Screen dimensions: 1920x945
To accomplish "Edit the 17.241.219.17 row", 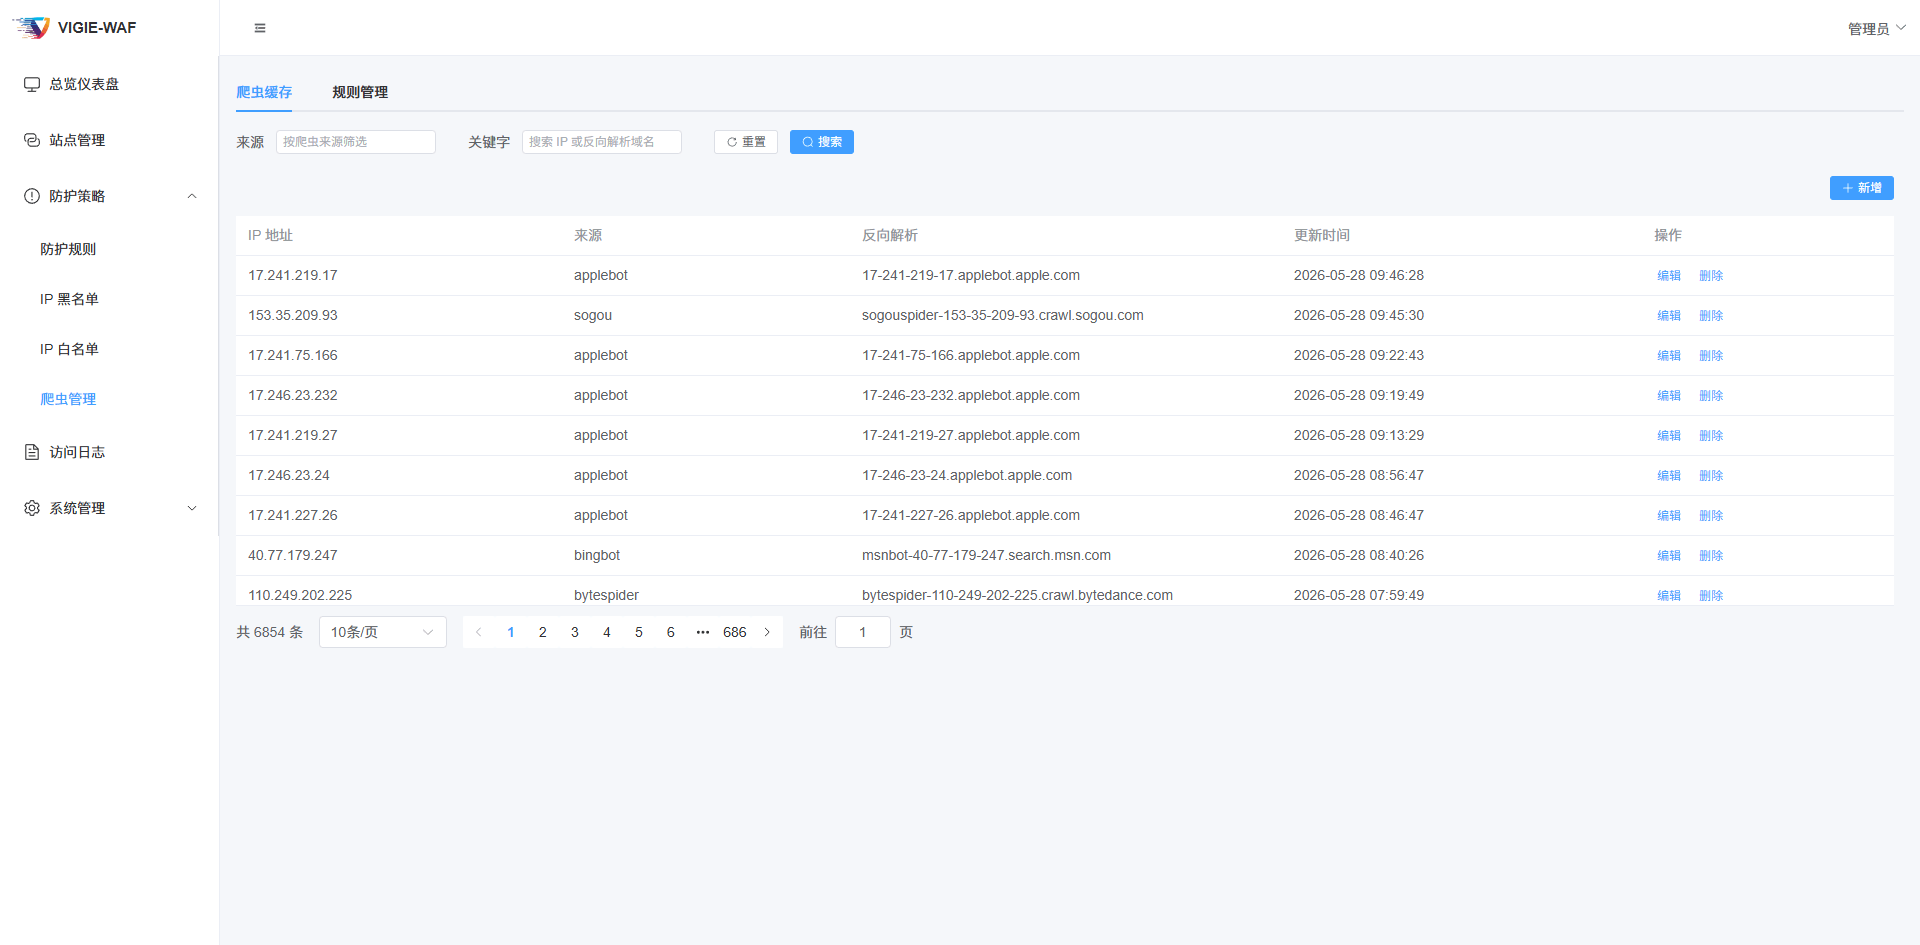I will point(1669,275).
